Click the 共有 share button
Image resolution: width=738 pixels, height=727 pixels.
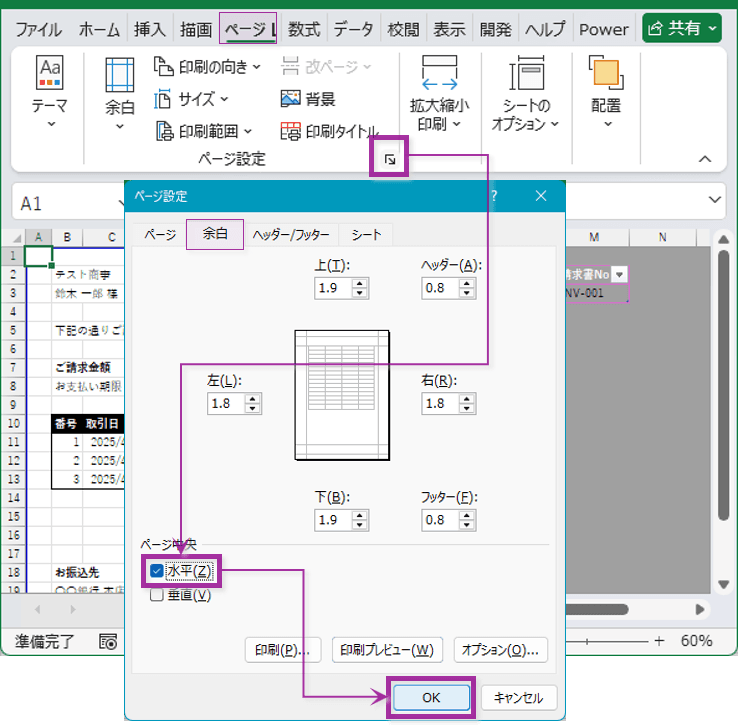pyautogui.click(x=682, y=29)
